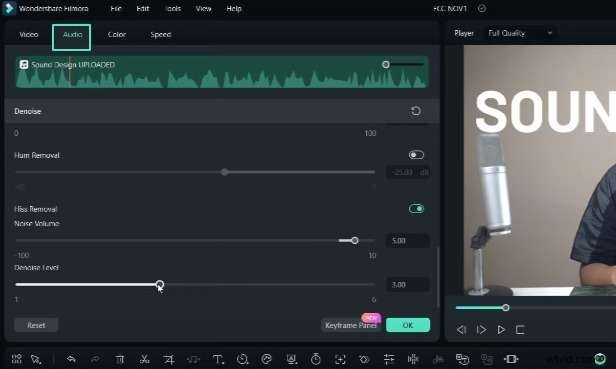The width and height of the screenshot is (616, 369).
Task: Click the speech-to-text translation icon
Action: pos(462,359)
